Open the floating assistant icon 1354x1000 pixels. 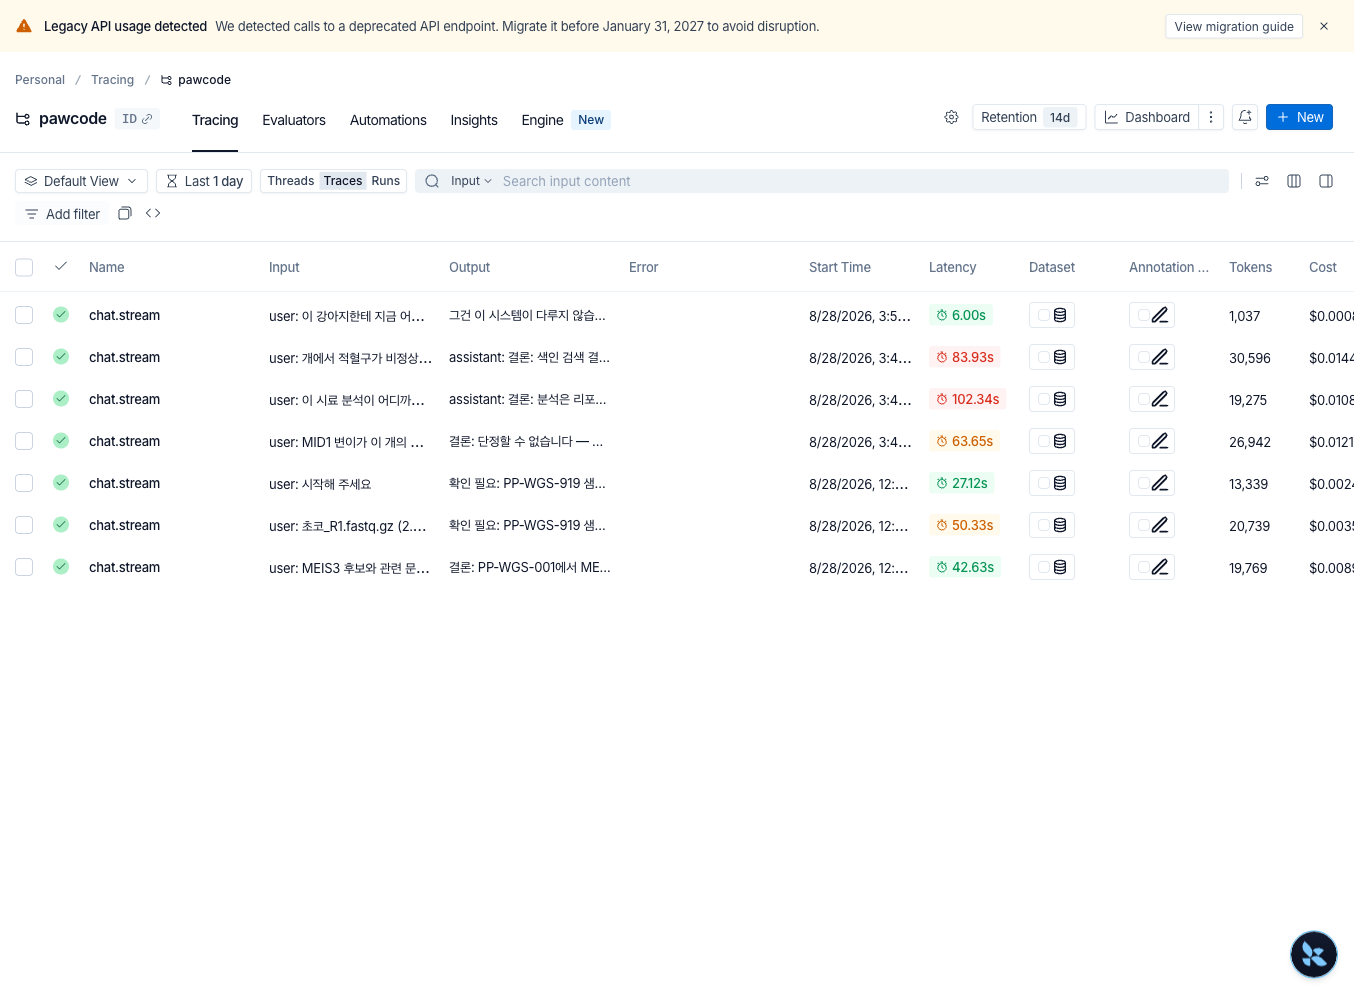(1314, 954)
